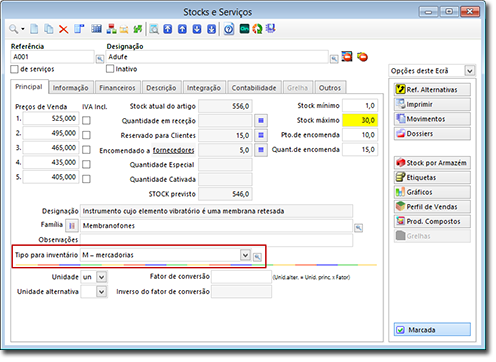Select the Principal tab
The image size is (496, 362).
point(29,87)
